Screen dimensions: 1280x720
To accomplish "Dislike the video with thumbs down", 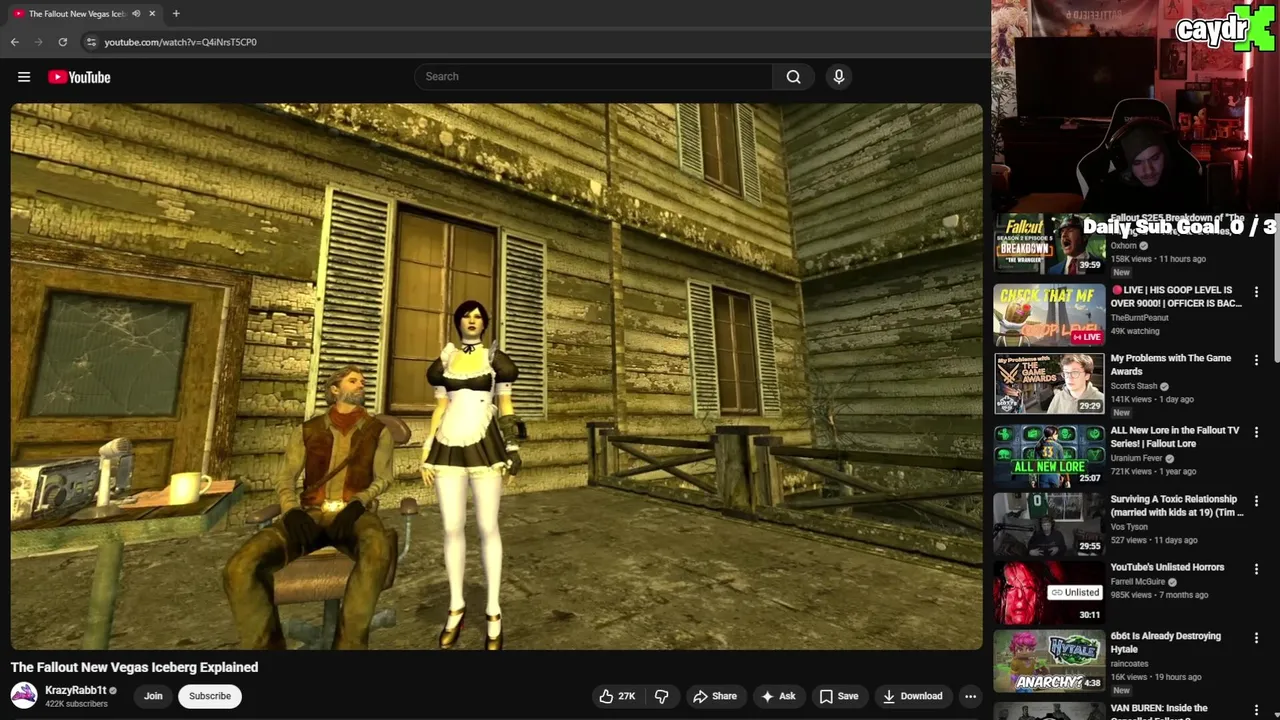I will pos(662,696).
